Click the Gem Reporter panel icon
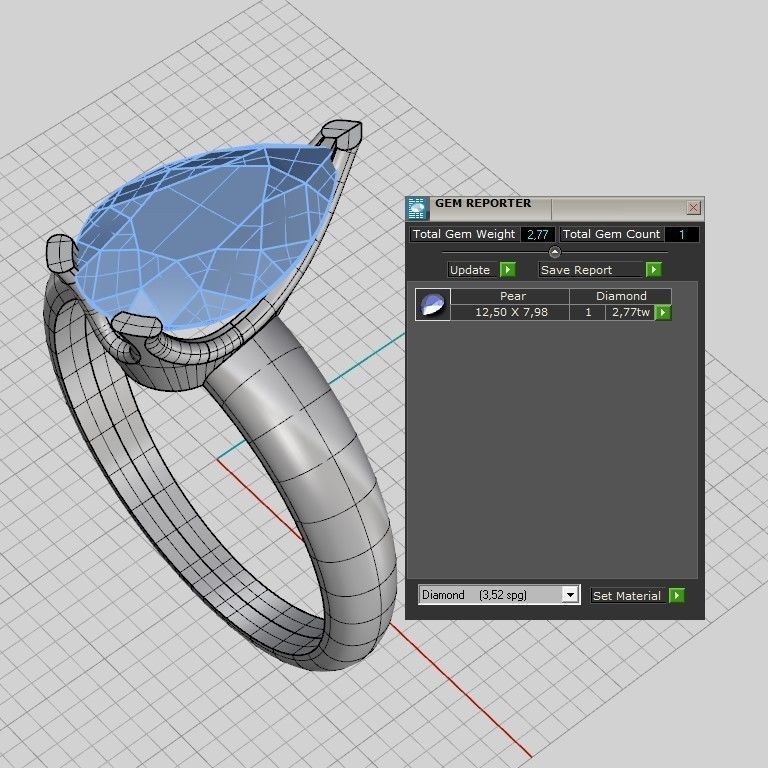Viewport: 768px width, 768px height. pos(417,209)
